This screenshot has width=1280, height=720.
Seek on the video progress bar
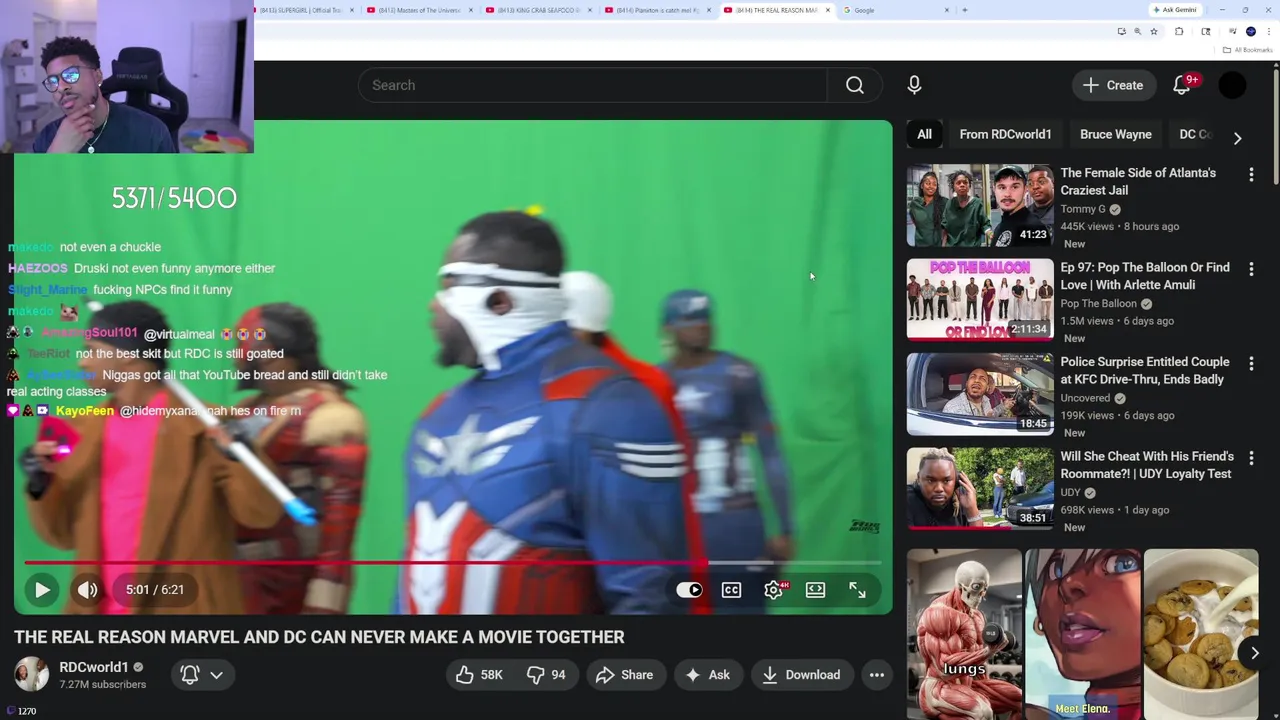point(452,563)
